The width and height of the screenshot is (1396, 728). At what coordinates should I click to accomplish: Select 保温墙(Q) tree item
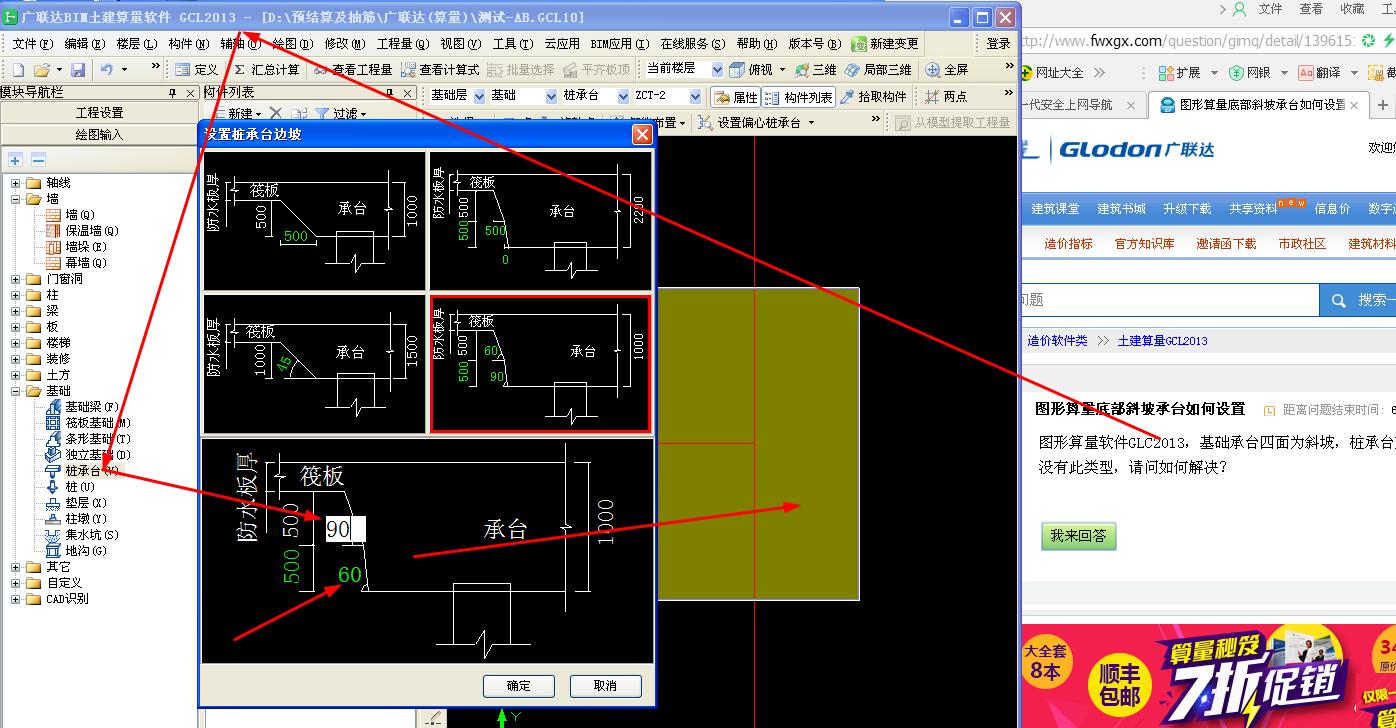83,231
